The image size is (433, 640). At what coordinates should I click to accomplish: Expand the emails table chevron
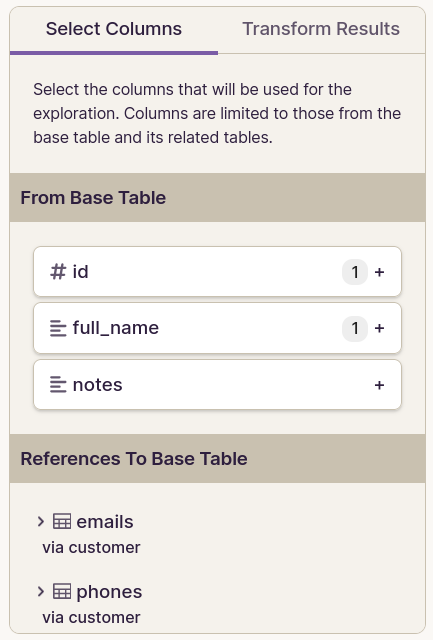coord(40,521)
